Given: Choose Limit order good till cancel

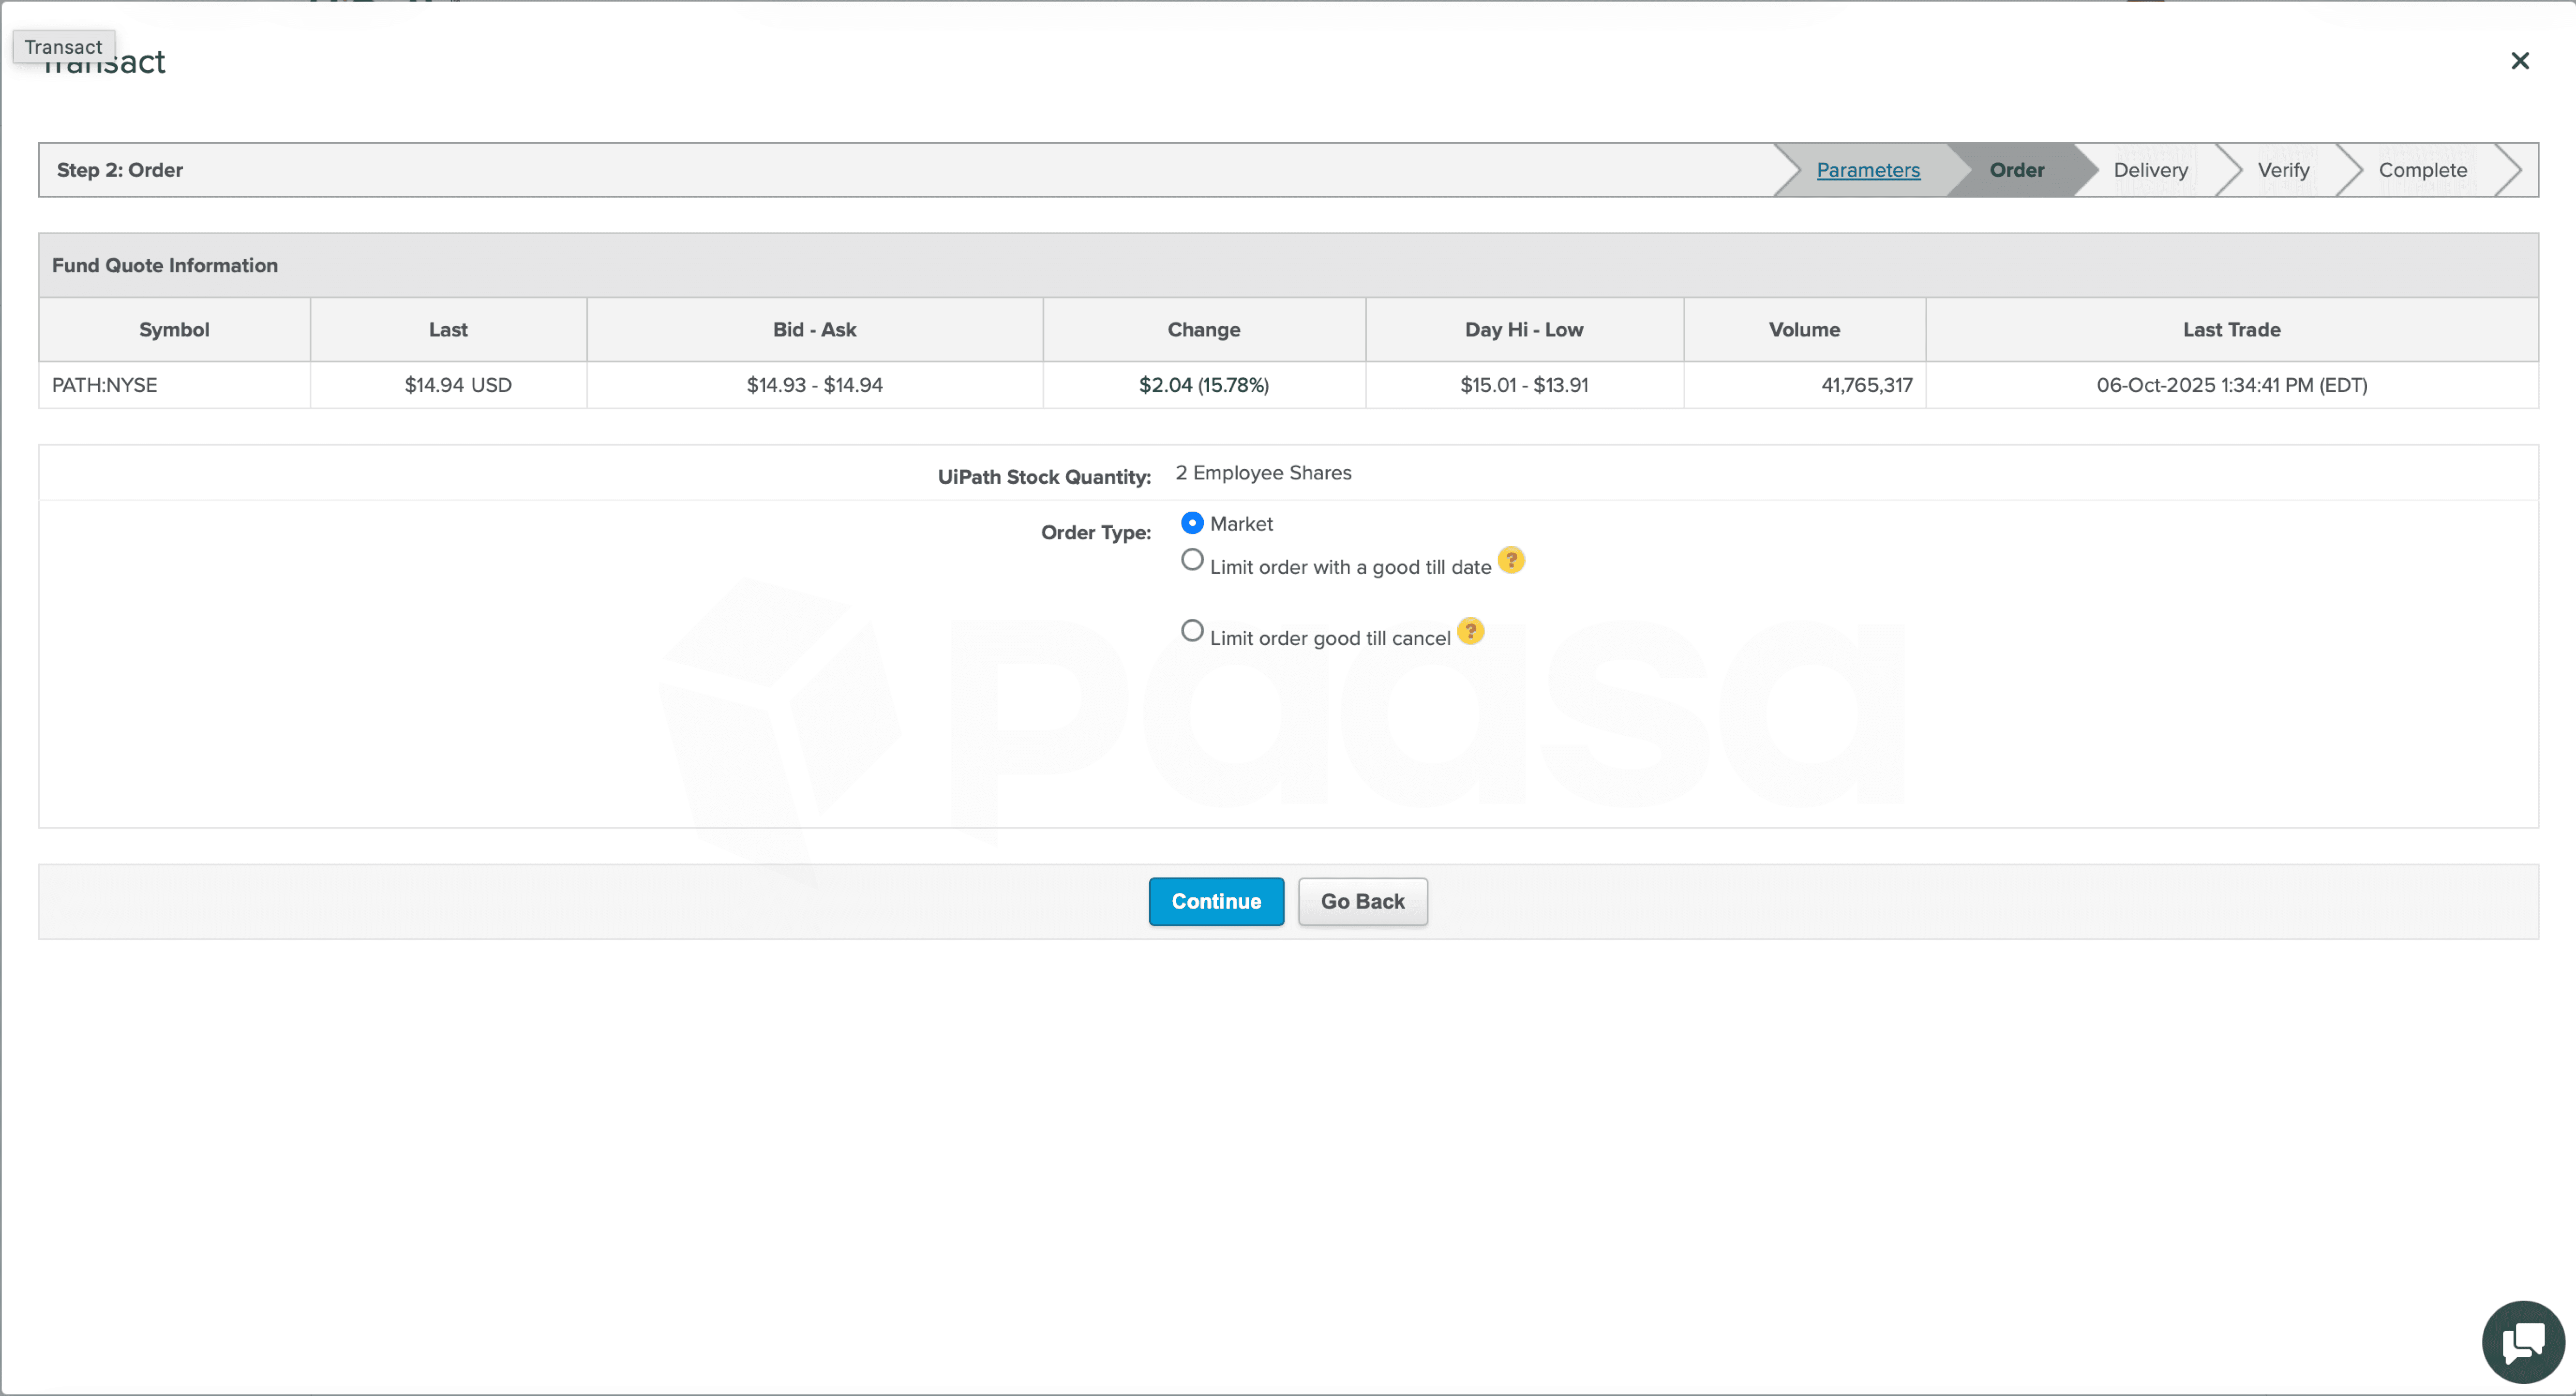Looking at the screenshot, I should (x=1192, y=631).
